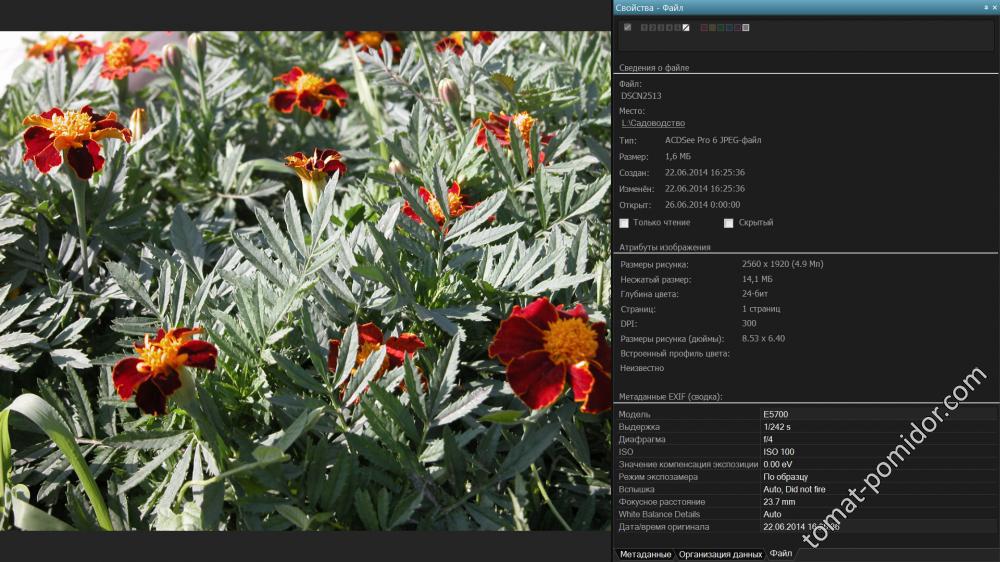The image size is (1000, 562).
Task: Switch to the Метаданные tab
Action: click(x=645, y=554)
